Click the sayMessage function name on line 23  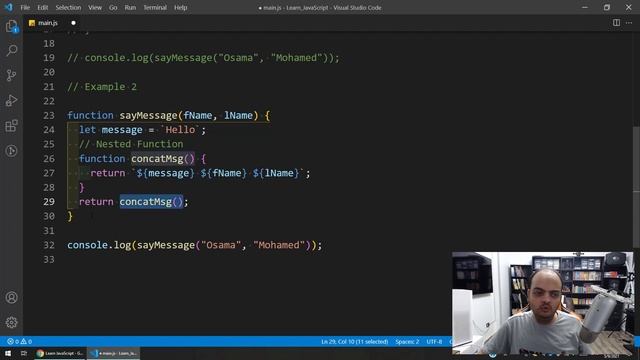[x=149, y=116]
